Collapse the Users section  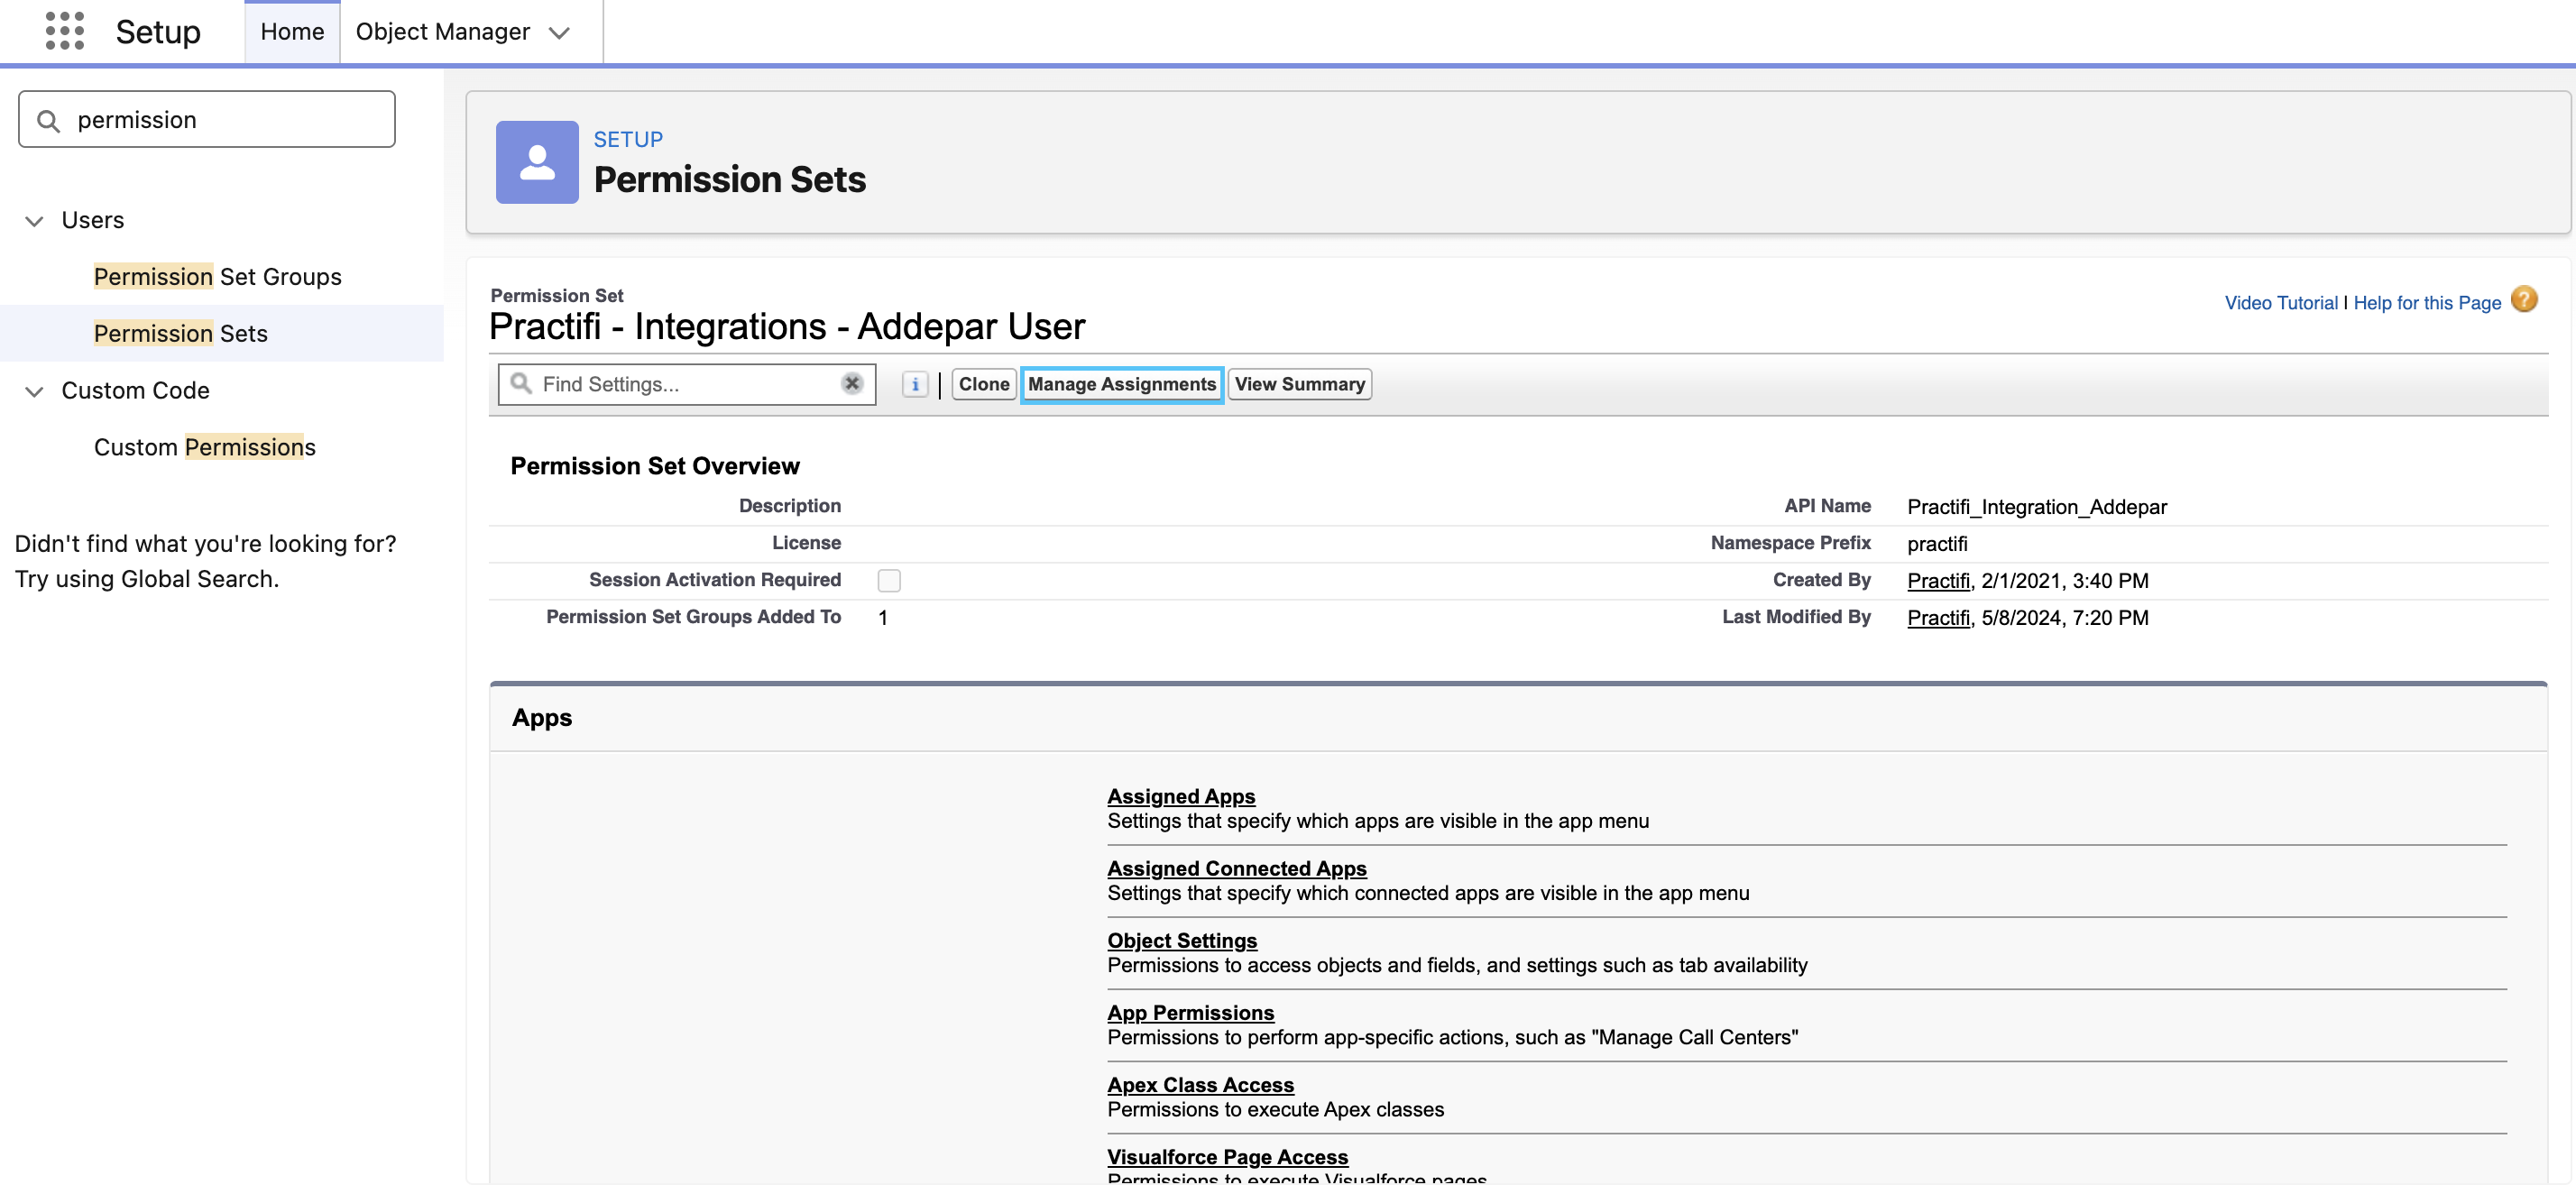coord(34,220)
